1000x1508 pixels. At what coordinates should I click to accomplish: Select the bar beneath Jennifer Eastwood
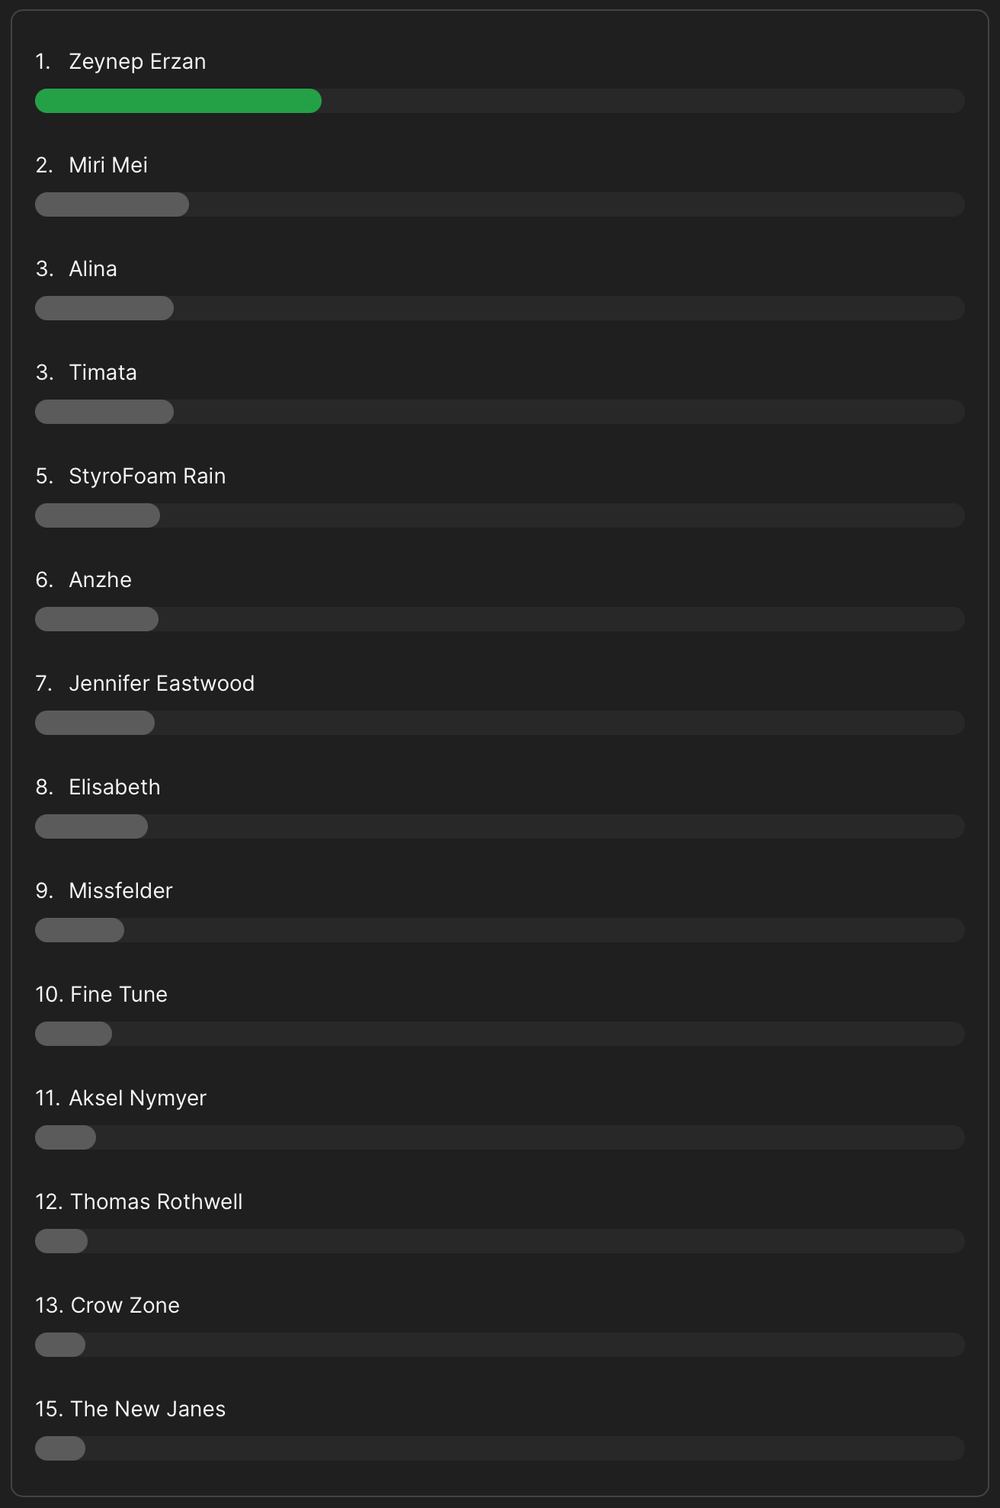(95, 723)
